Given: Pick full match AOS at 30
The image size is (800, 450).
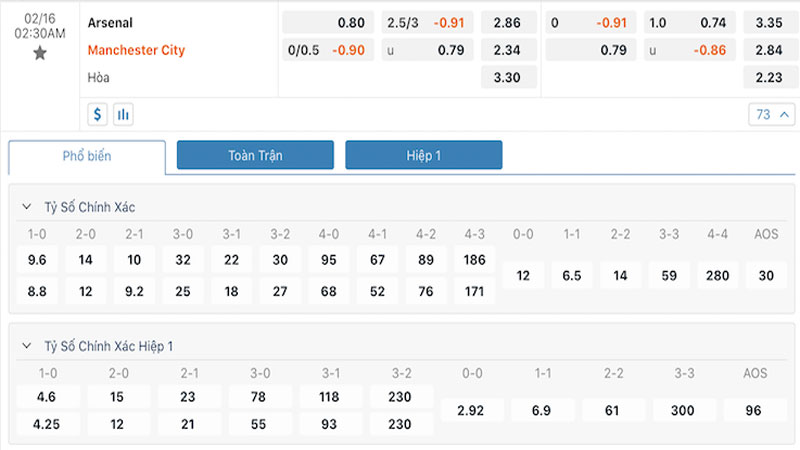Looking at the screenshot, I should click(x=766, y=276).
